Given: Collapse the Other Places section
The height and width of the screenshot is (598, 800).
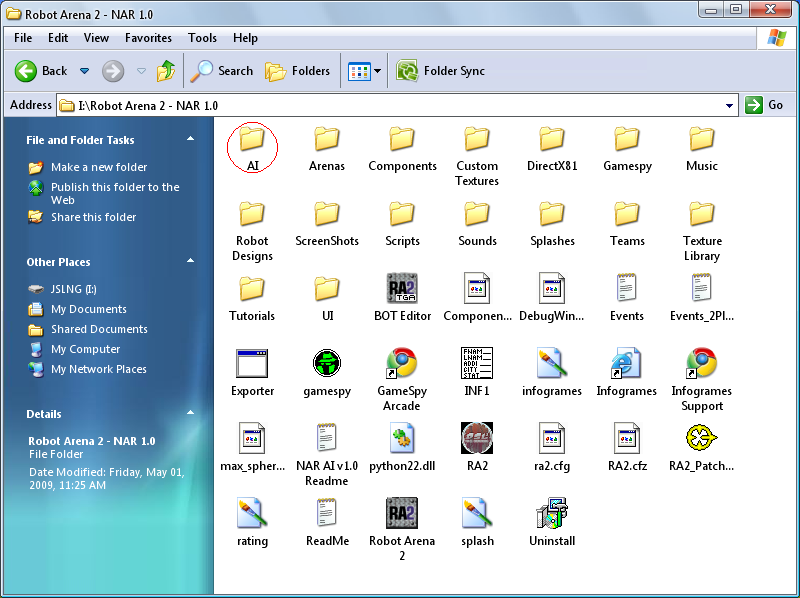Looking at the screenshot, I should pos(190,262).
